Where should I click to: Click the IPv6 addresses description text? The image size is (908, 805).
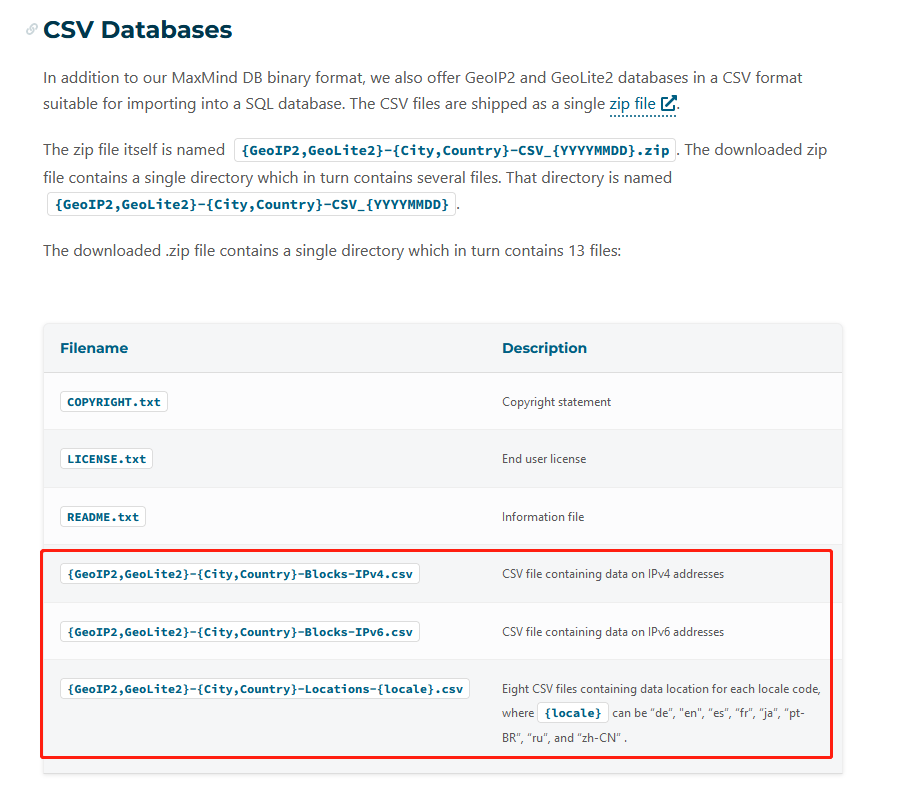coord(612,632)
